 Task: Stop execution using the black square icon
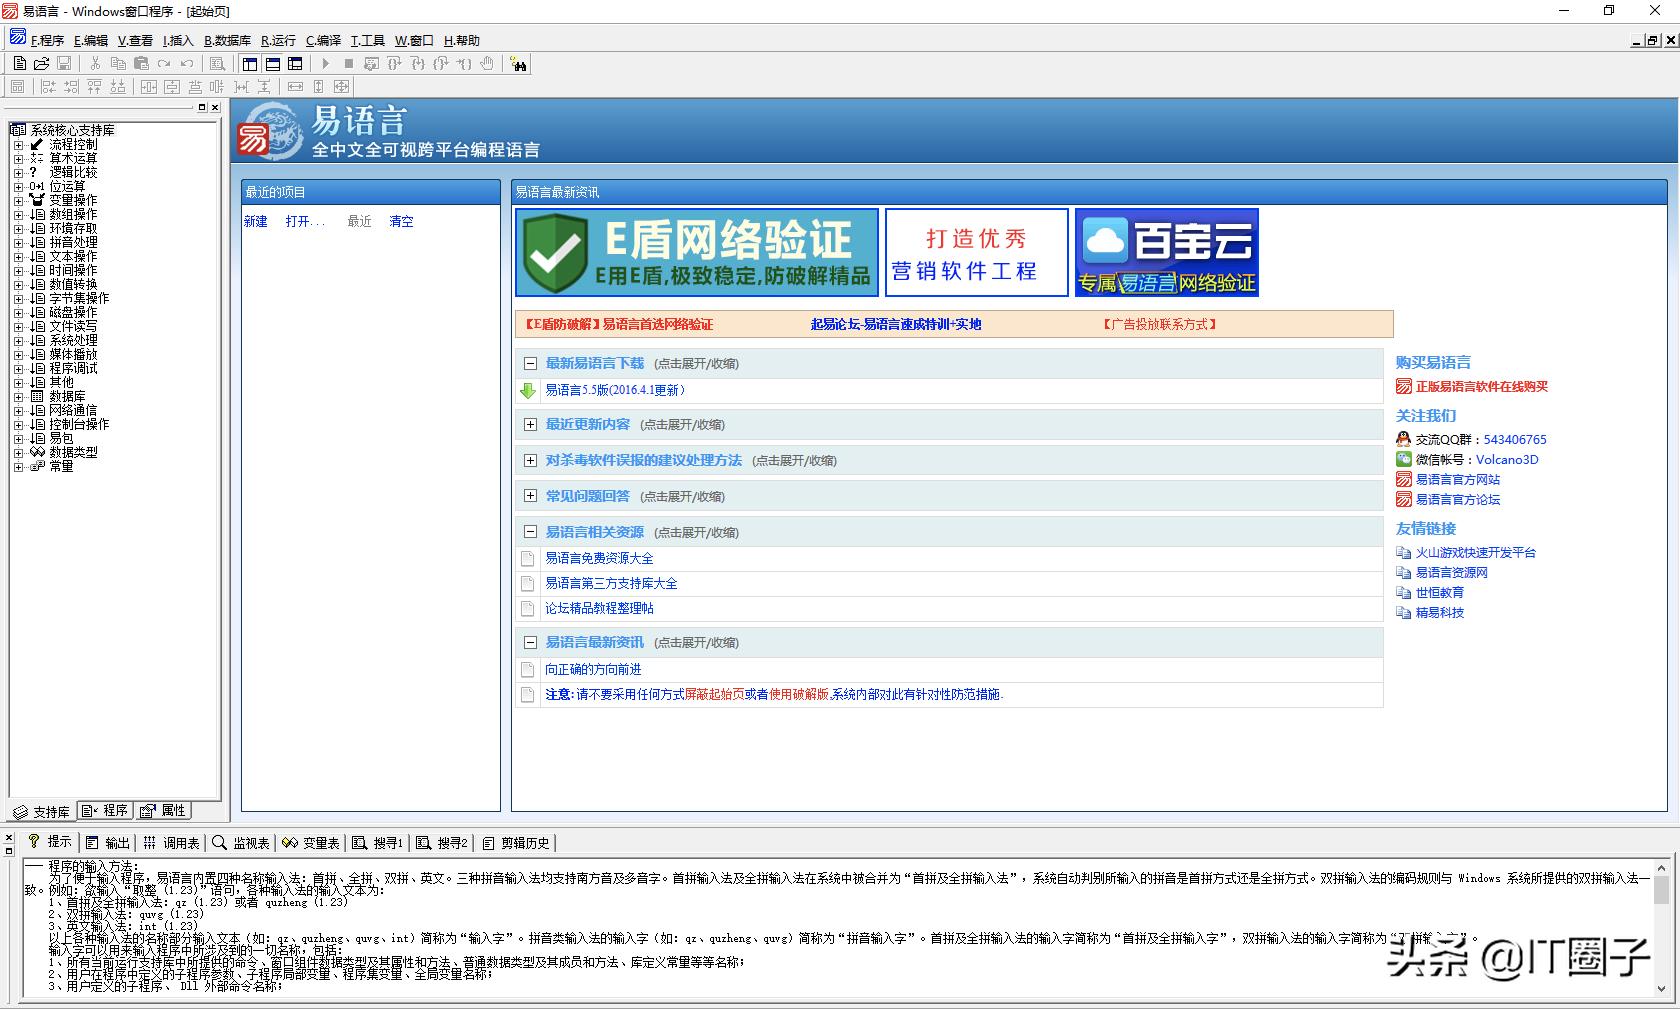pyautogui.click(x=349, y=63)
